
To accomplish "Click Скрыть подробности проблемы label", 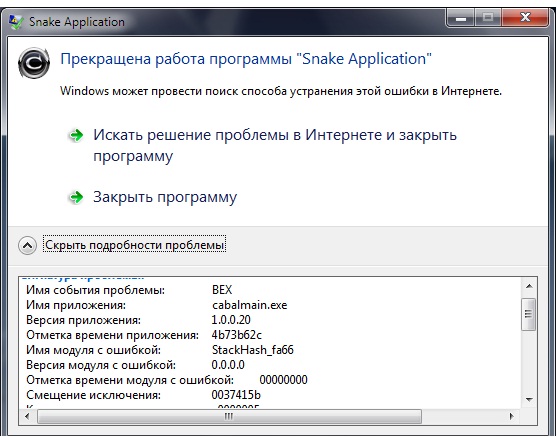I will 135,245.
